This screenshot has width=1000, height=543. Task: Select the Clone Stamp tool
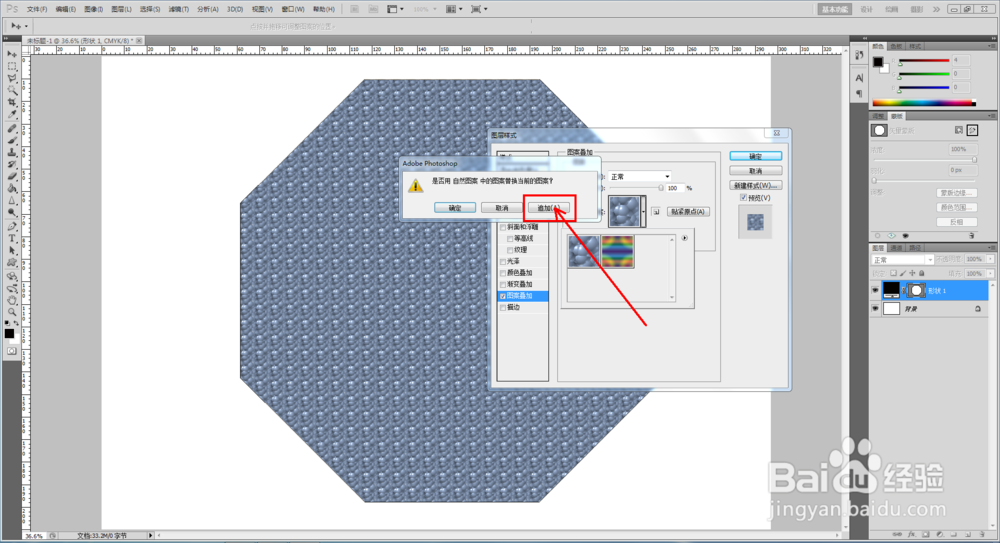pos(11,152)
